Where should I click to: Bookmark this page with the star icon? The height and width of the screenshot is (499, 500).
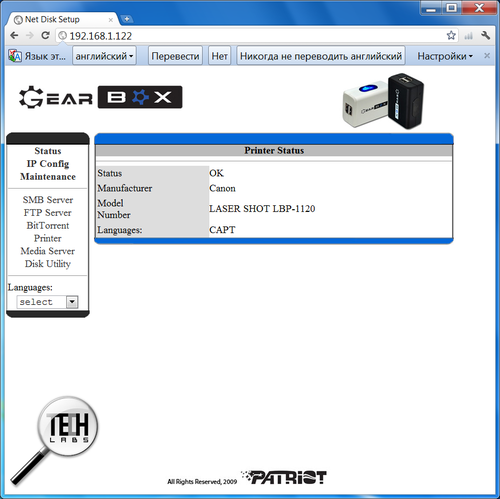click(451, 35)
